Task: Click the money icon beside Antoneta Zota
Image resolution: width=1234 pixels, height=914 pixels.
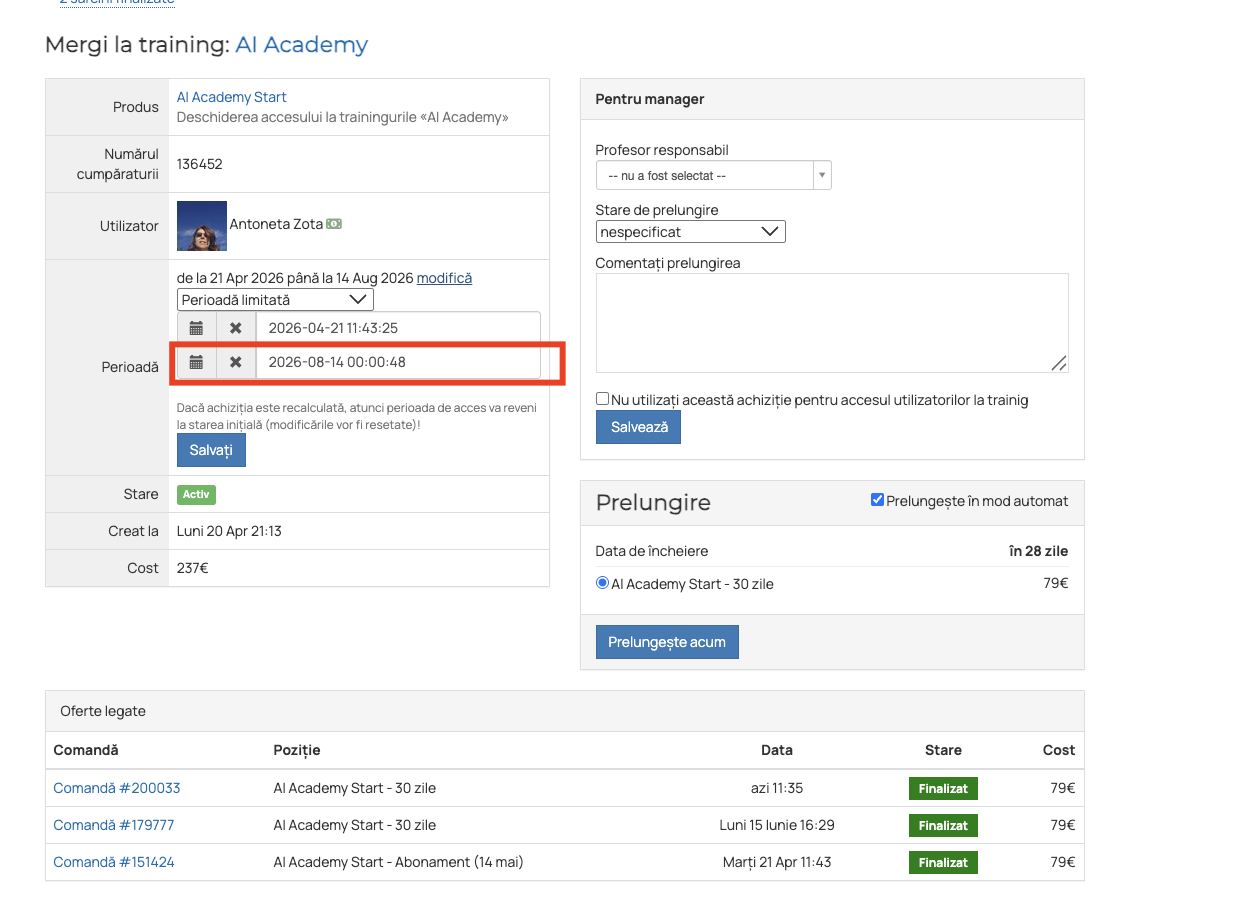Action: (334, 224)
